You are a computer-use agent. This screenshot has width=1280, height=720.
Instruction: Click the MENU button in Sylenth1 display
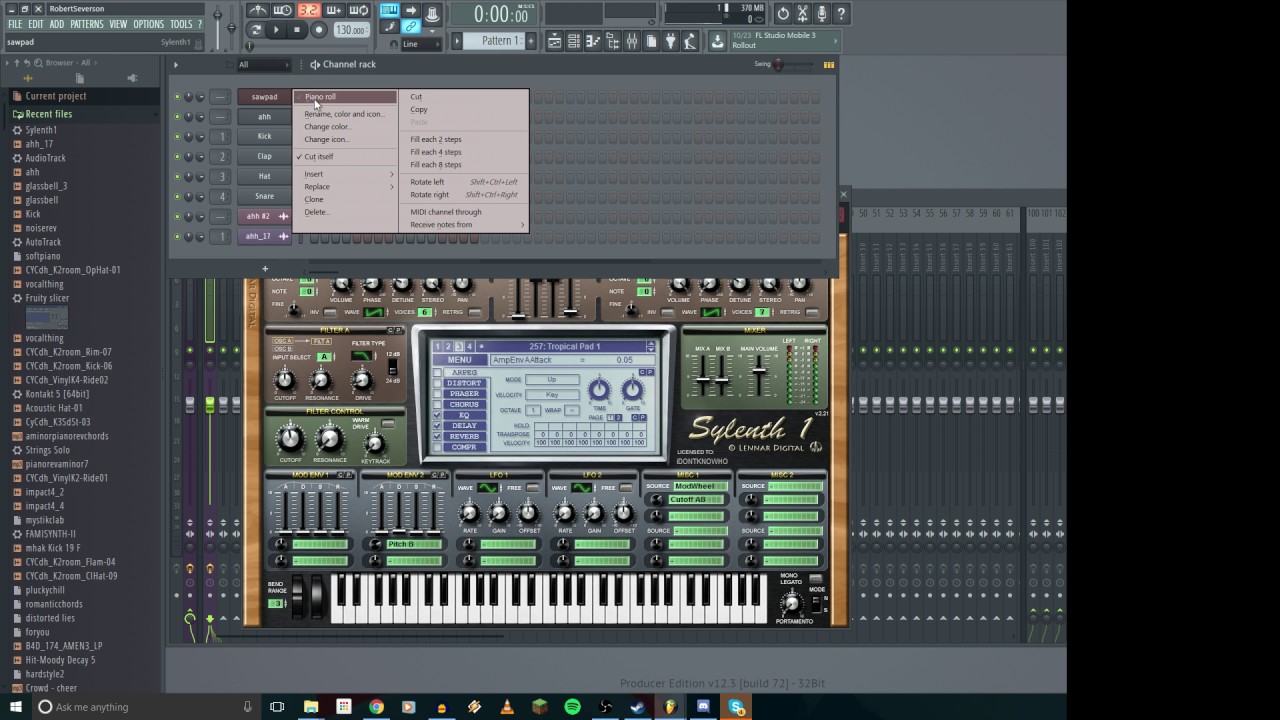coord(460,360)
